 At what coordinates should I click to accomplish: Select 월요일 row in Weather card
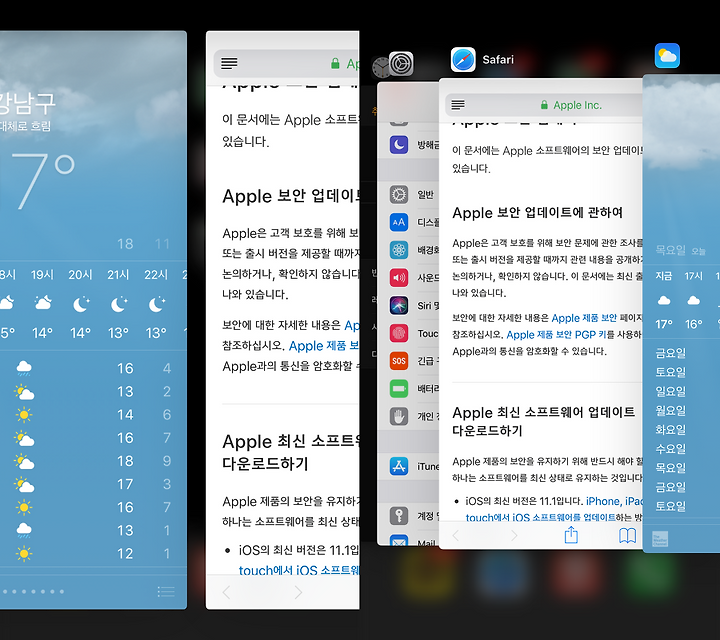(x=670, y=410)
